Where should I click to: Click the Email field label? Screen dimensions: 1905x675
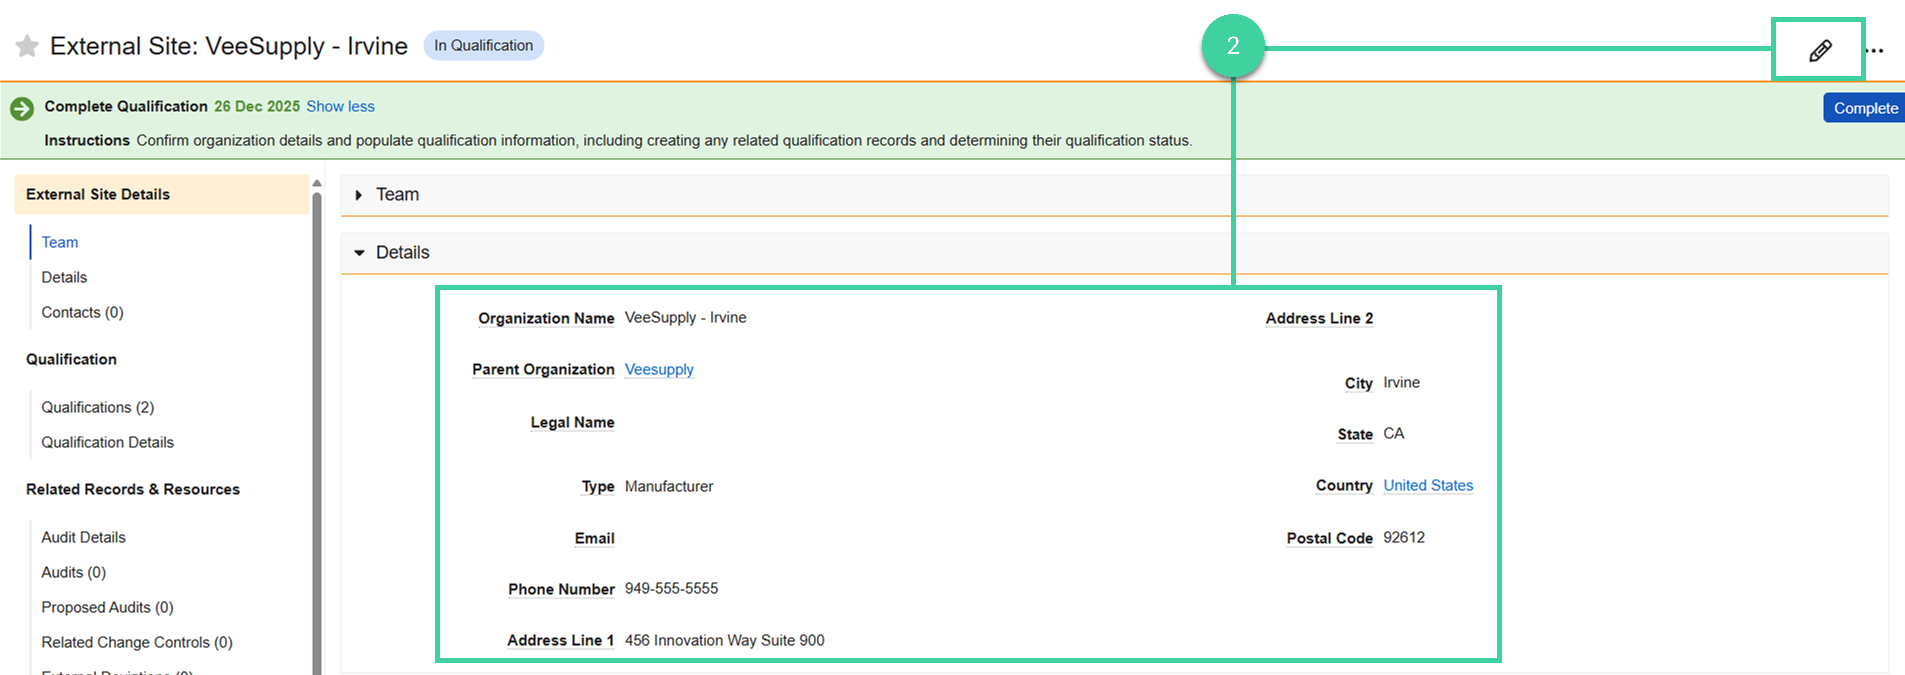[594, 538]
